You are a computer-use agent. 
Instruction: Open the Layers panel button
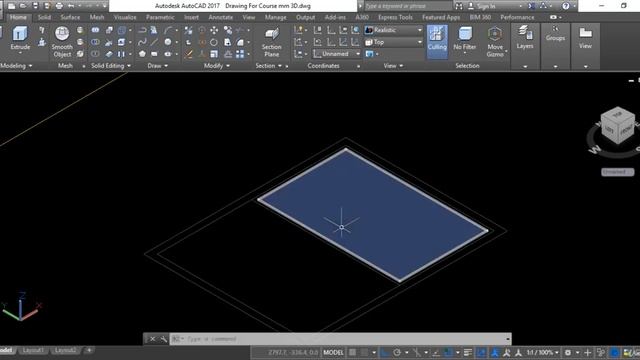click(525, 38)
